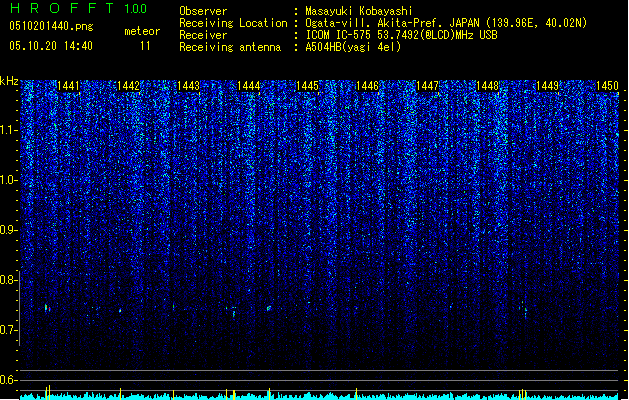
Task: Click the meteor count value 11
Action: [x=145, y=46]
